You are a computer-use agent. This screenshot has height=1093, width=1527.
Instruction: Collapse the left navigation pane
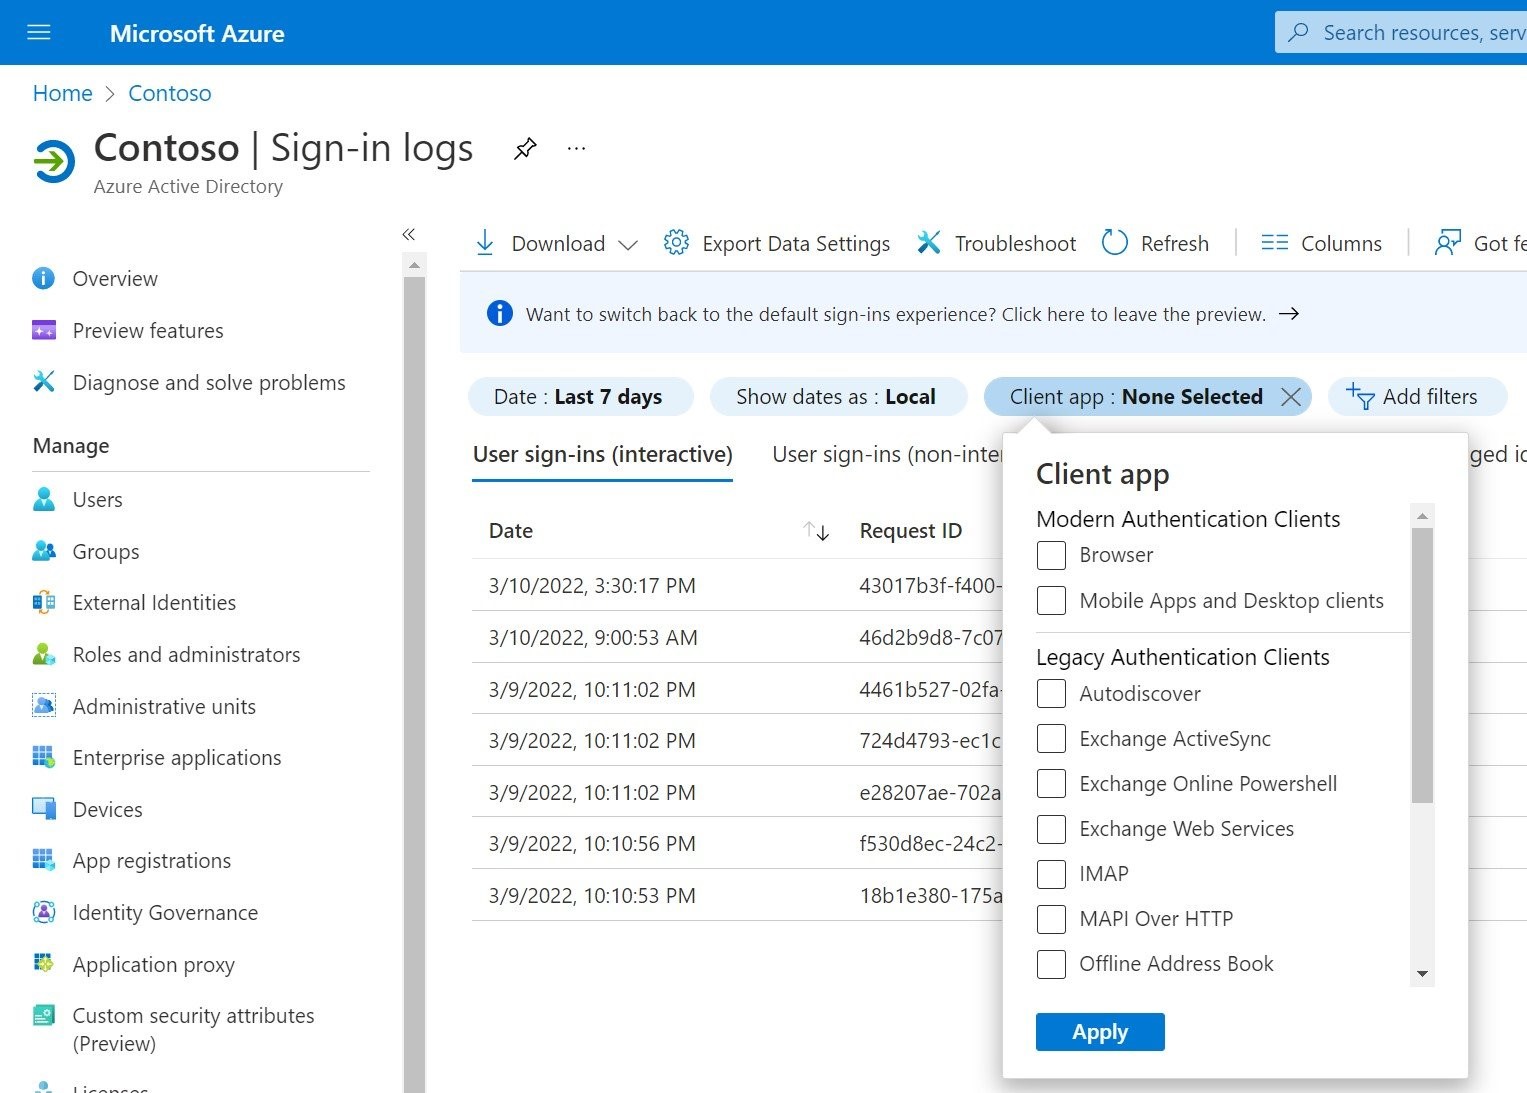pos(409,234)
